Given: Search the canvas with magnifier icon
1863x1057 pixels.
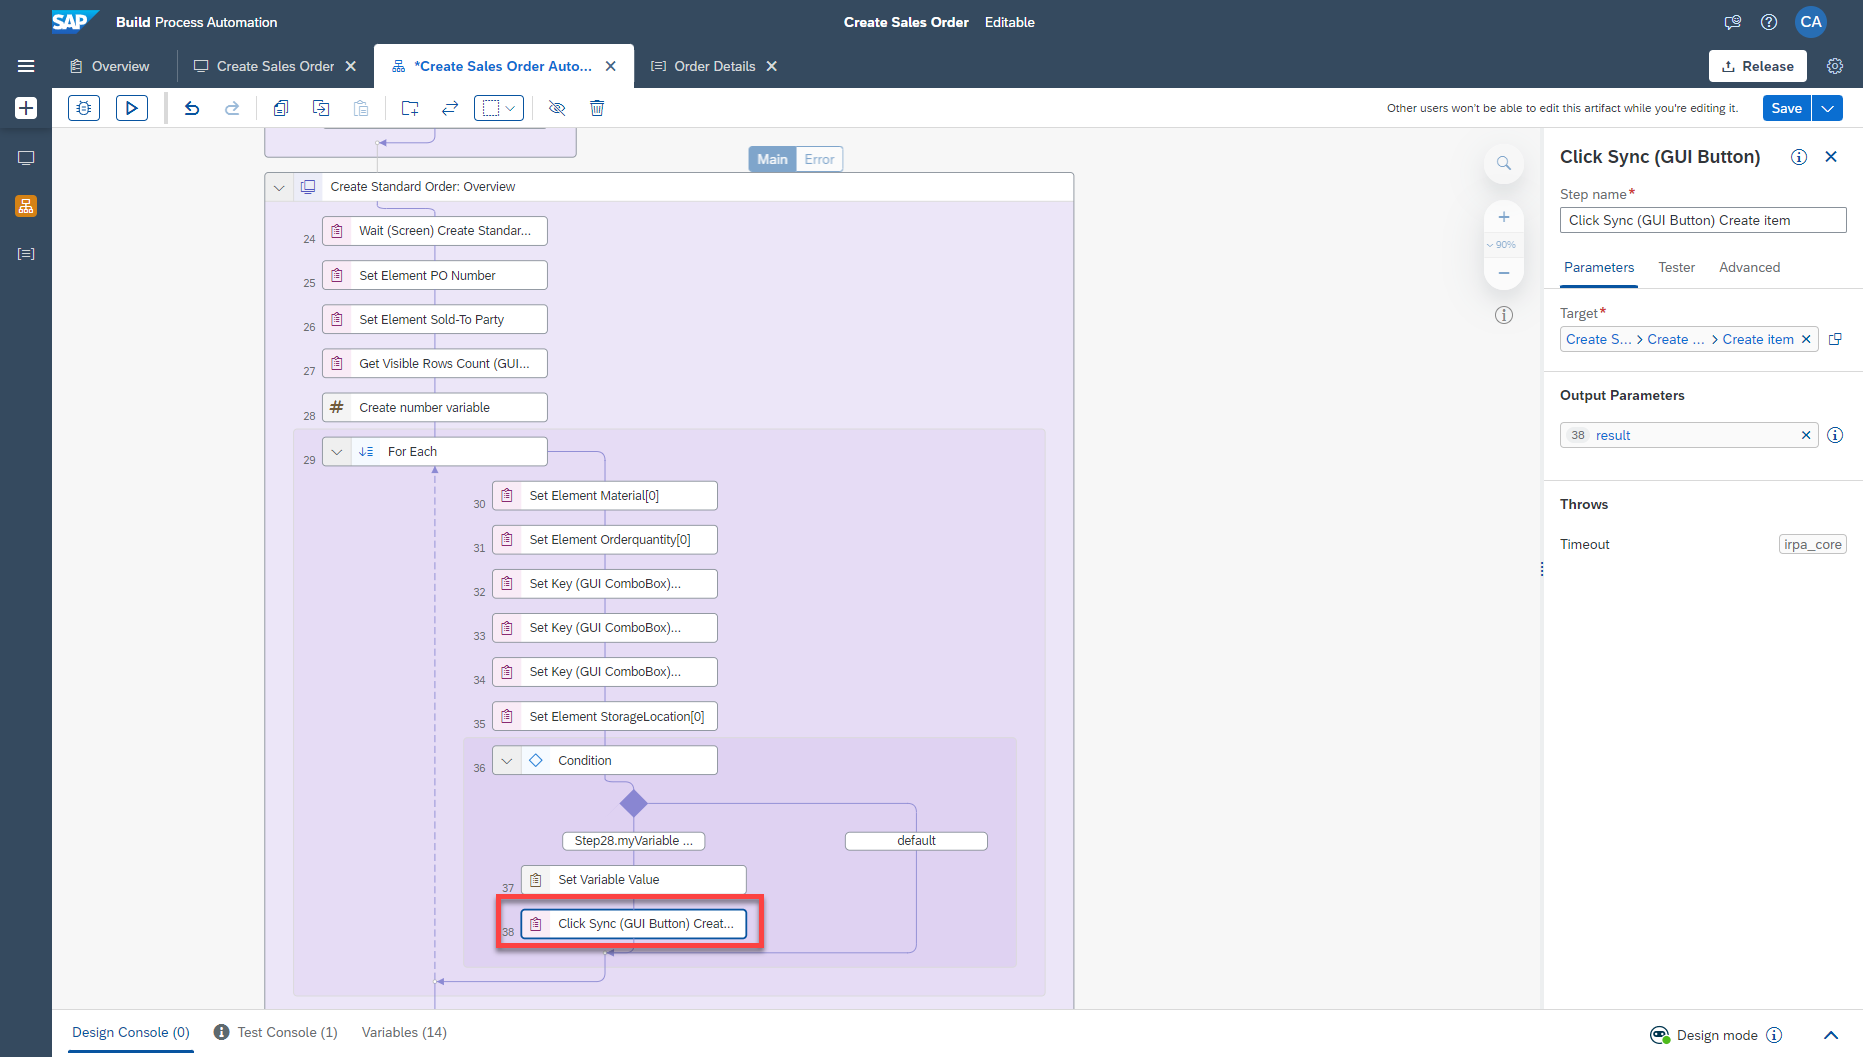Looking at the screenshot, I should coord(1504,163).
